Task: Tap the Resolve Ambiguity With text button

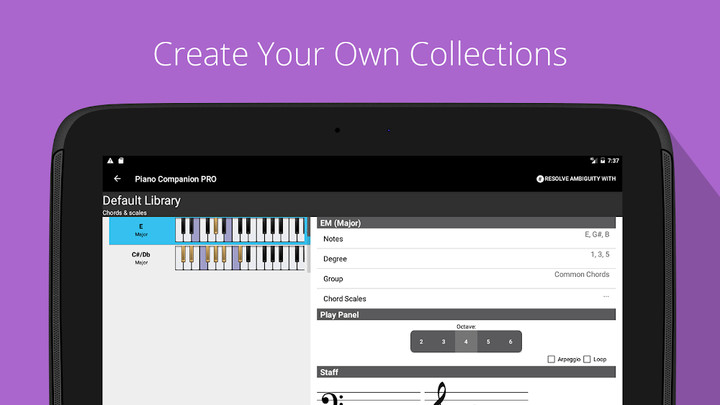Action: coord(582,179)
